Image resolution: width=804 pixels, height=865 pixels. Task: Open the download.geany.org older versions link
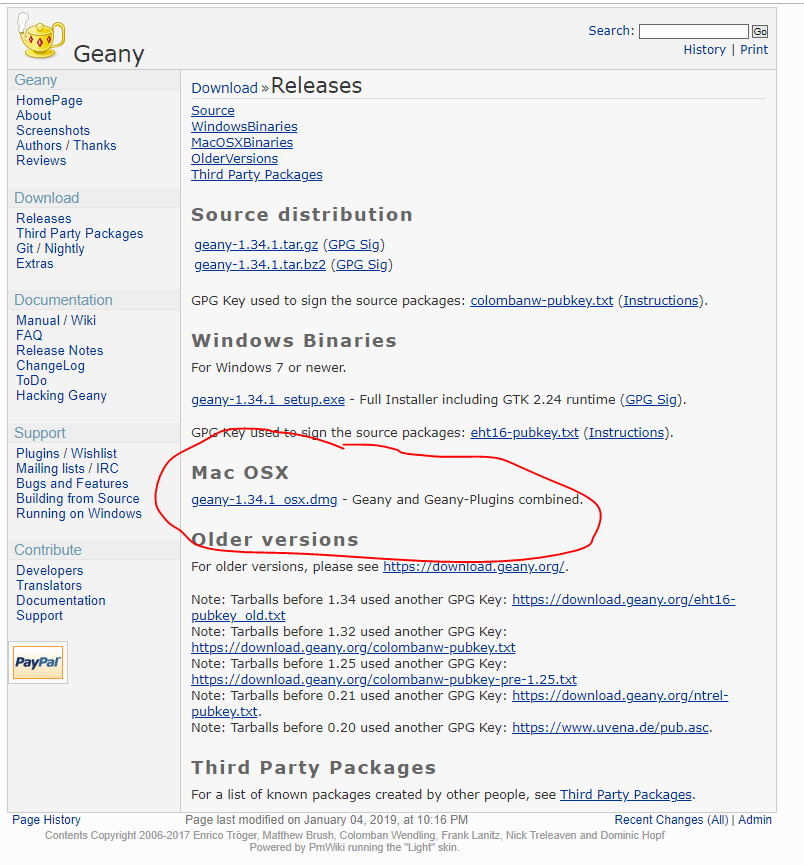(473, 567)
